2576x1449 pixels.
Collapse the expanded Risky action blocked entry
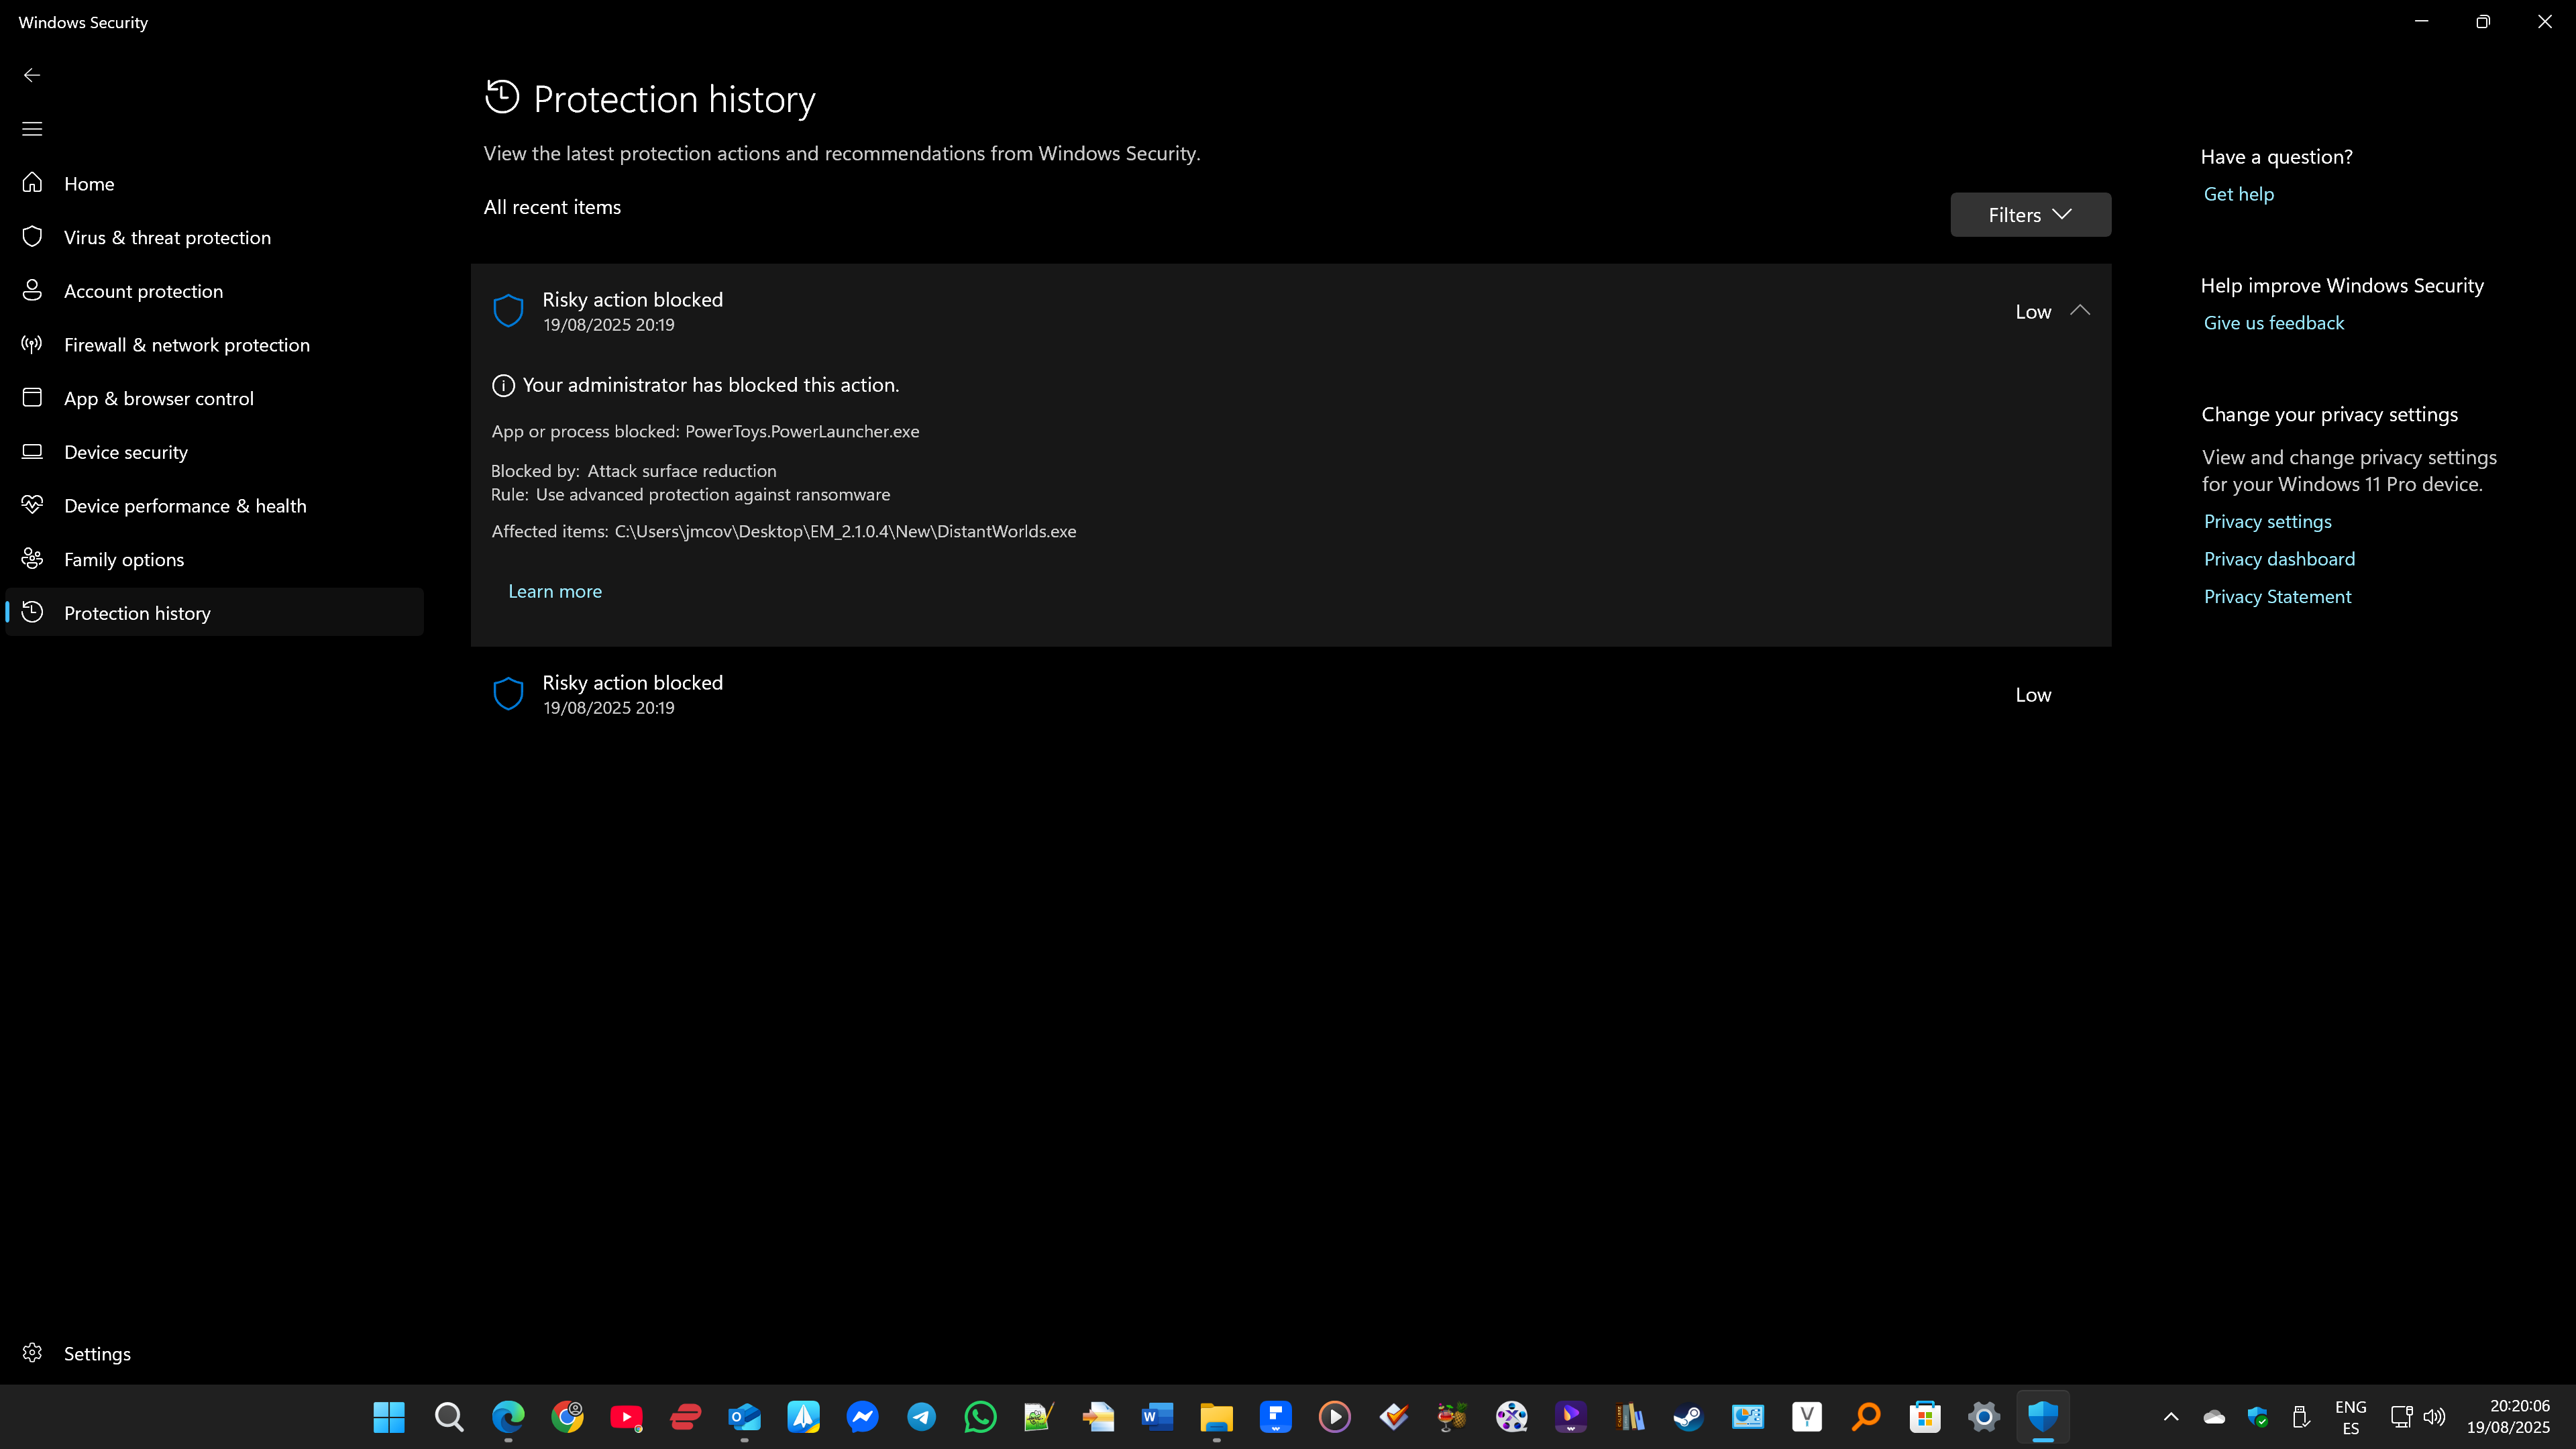pos(2080,311)
